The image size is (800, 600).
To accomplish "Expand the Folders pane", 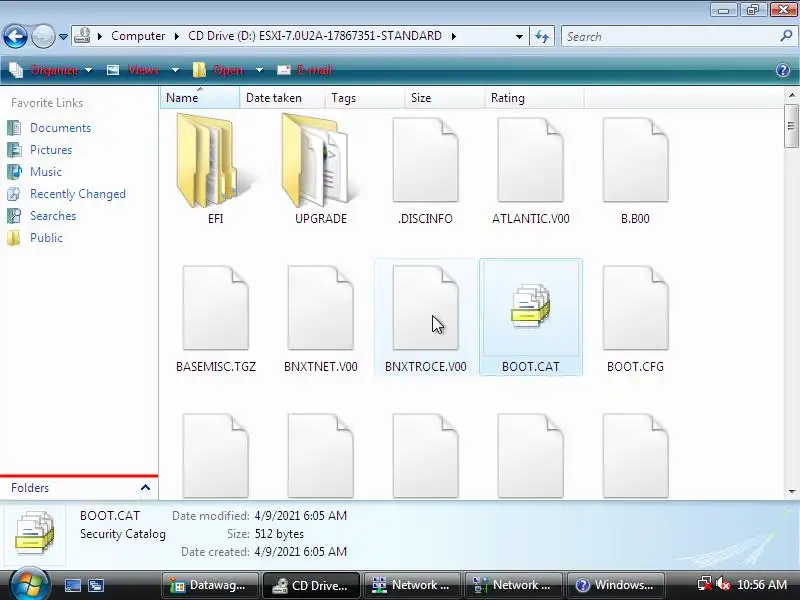I will click(x=79, y=488).
